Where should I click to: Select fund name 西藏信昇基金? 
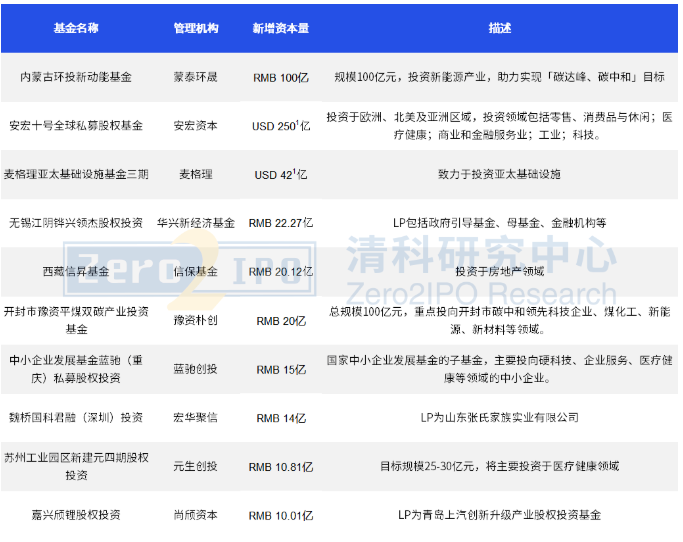click(76, 271)
